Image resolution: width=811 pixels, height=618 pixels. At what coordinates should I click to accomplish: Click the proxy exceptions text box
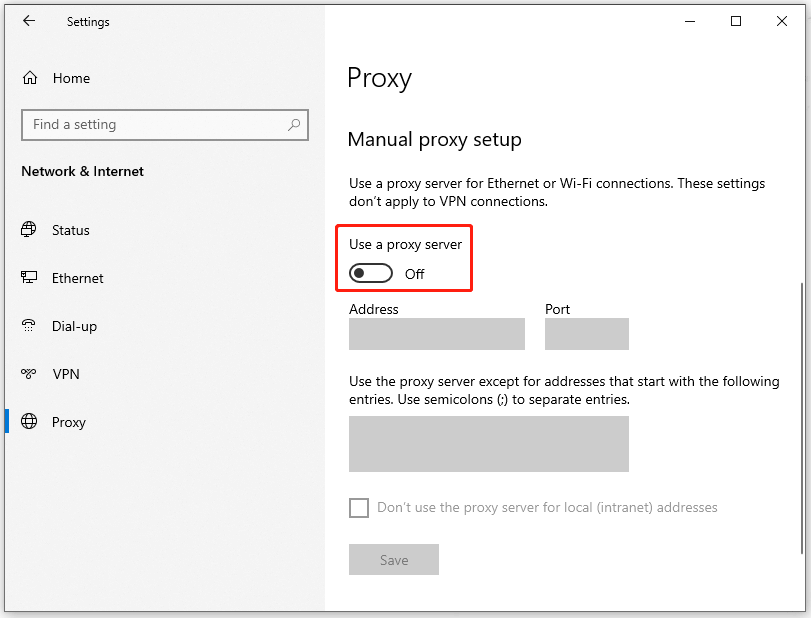pos(489,444)
